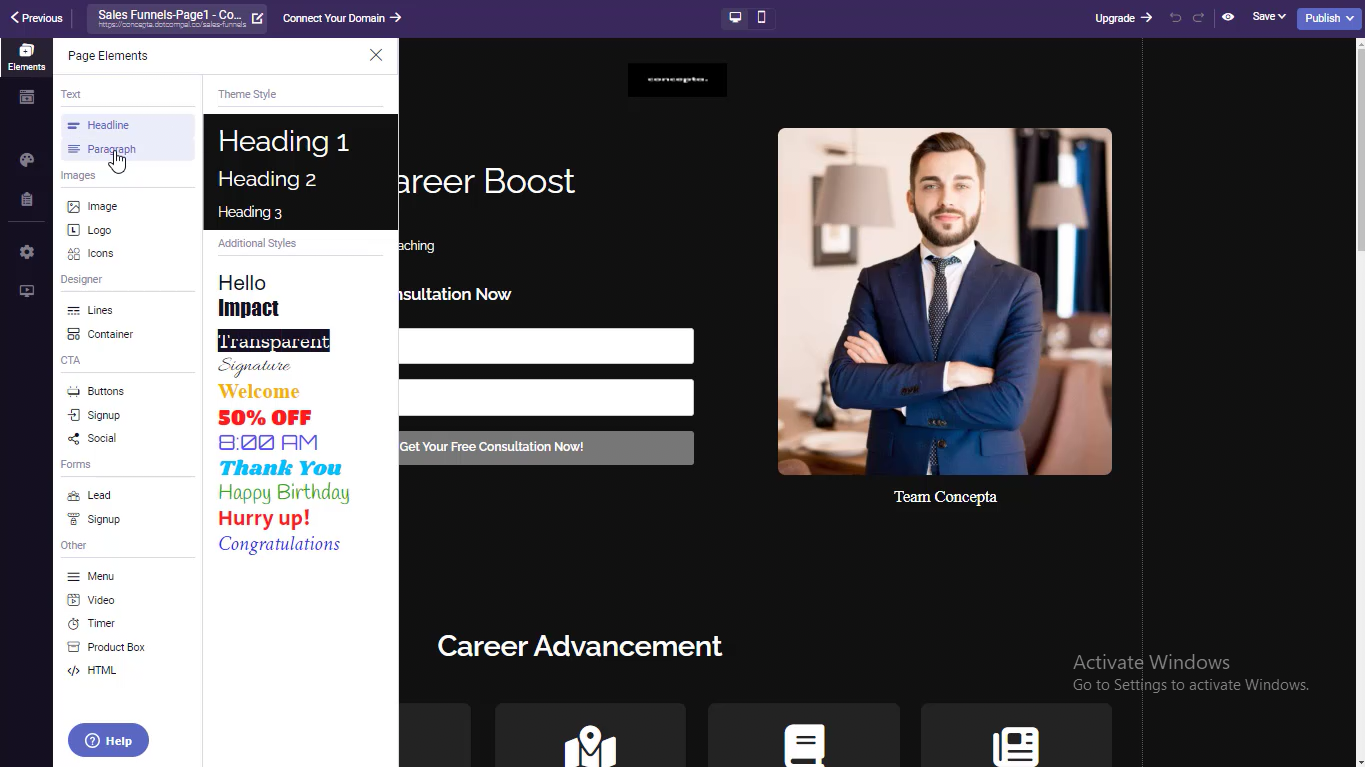Pick the Signature text style

[254, 366]
